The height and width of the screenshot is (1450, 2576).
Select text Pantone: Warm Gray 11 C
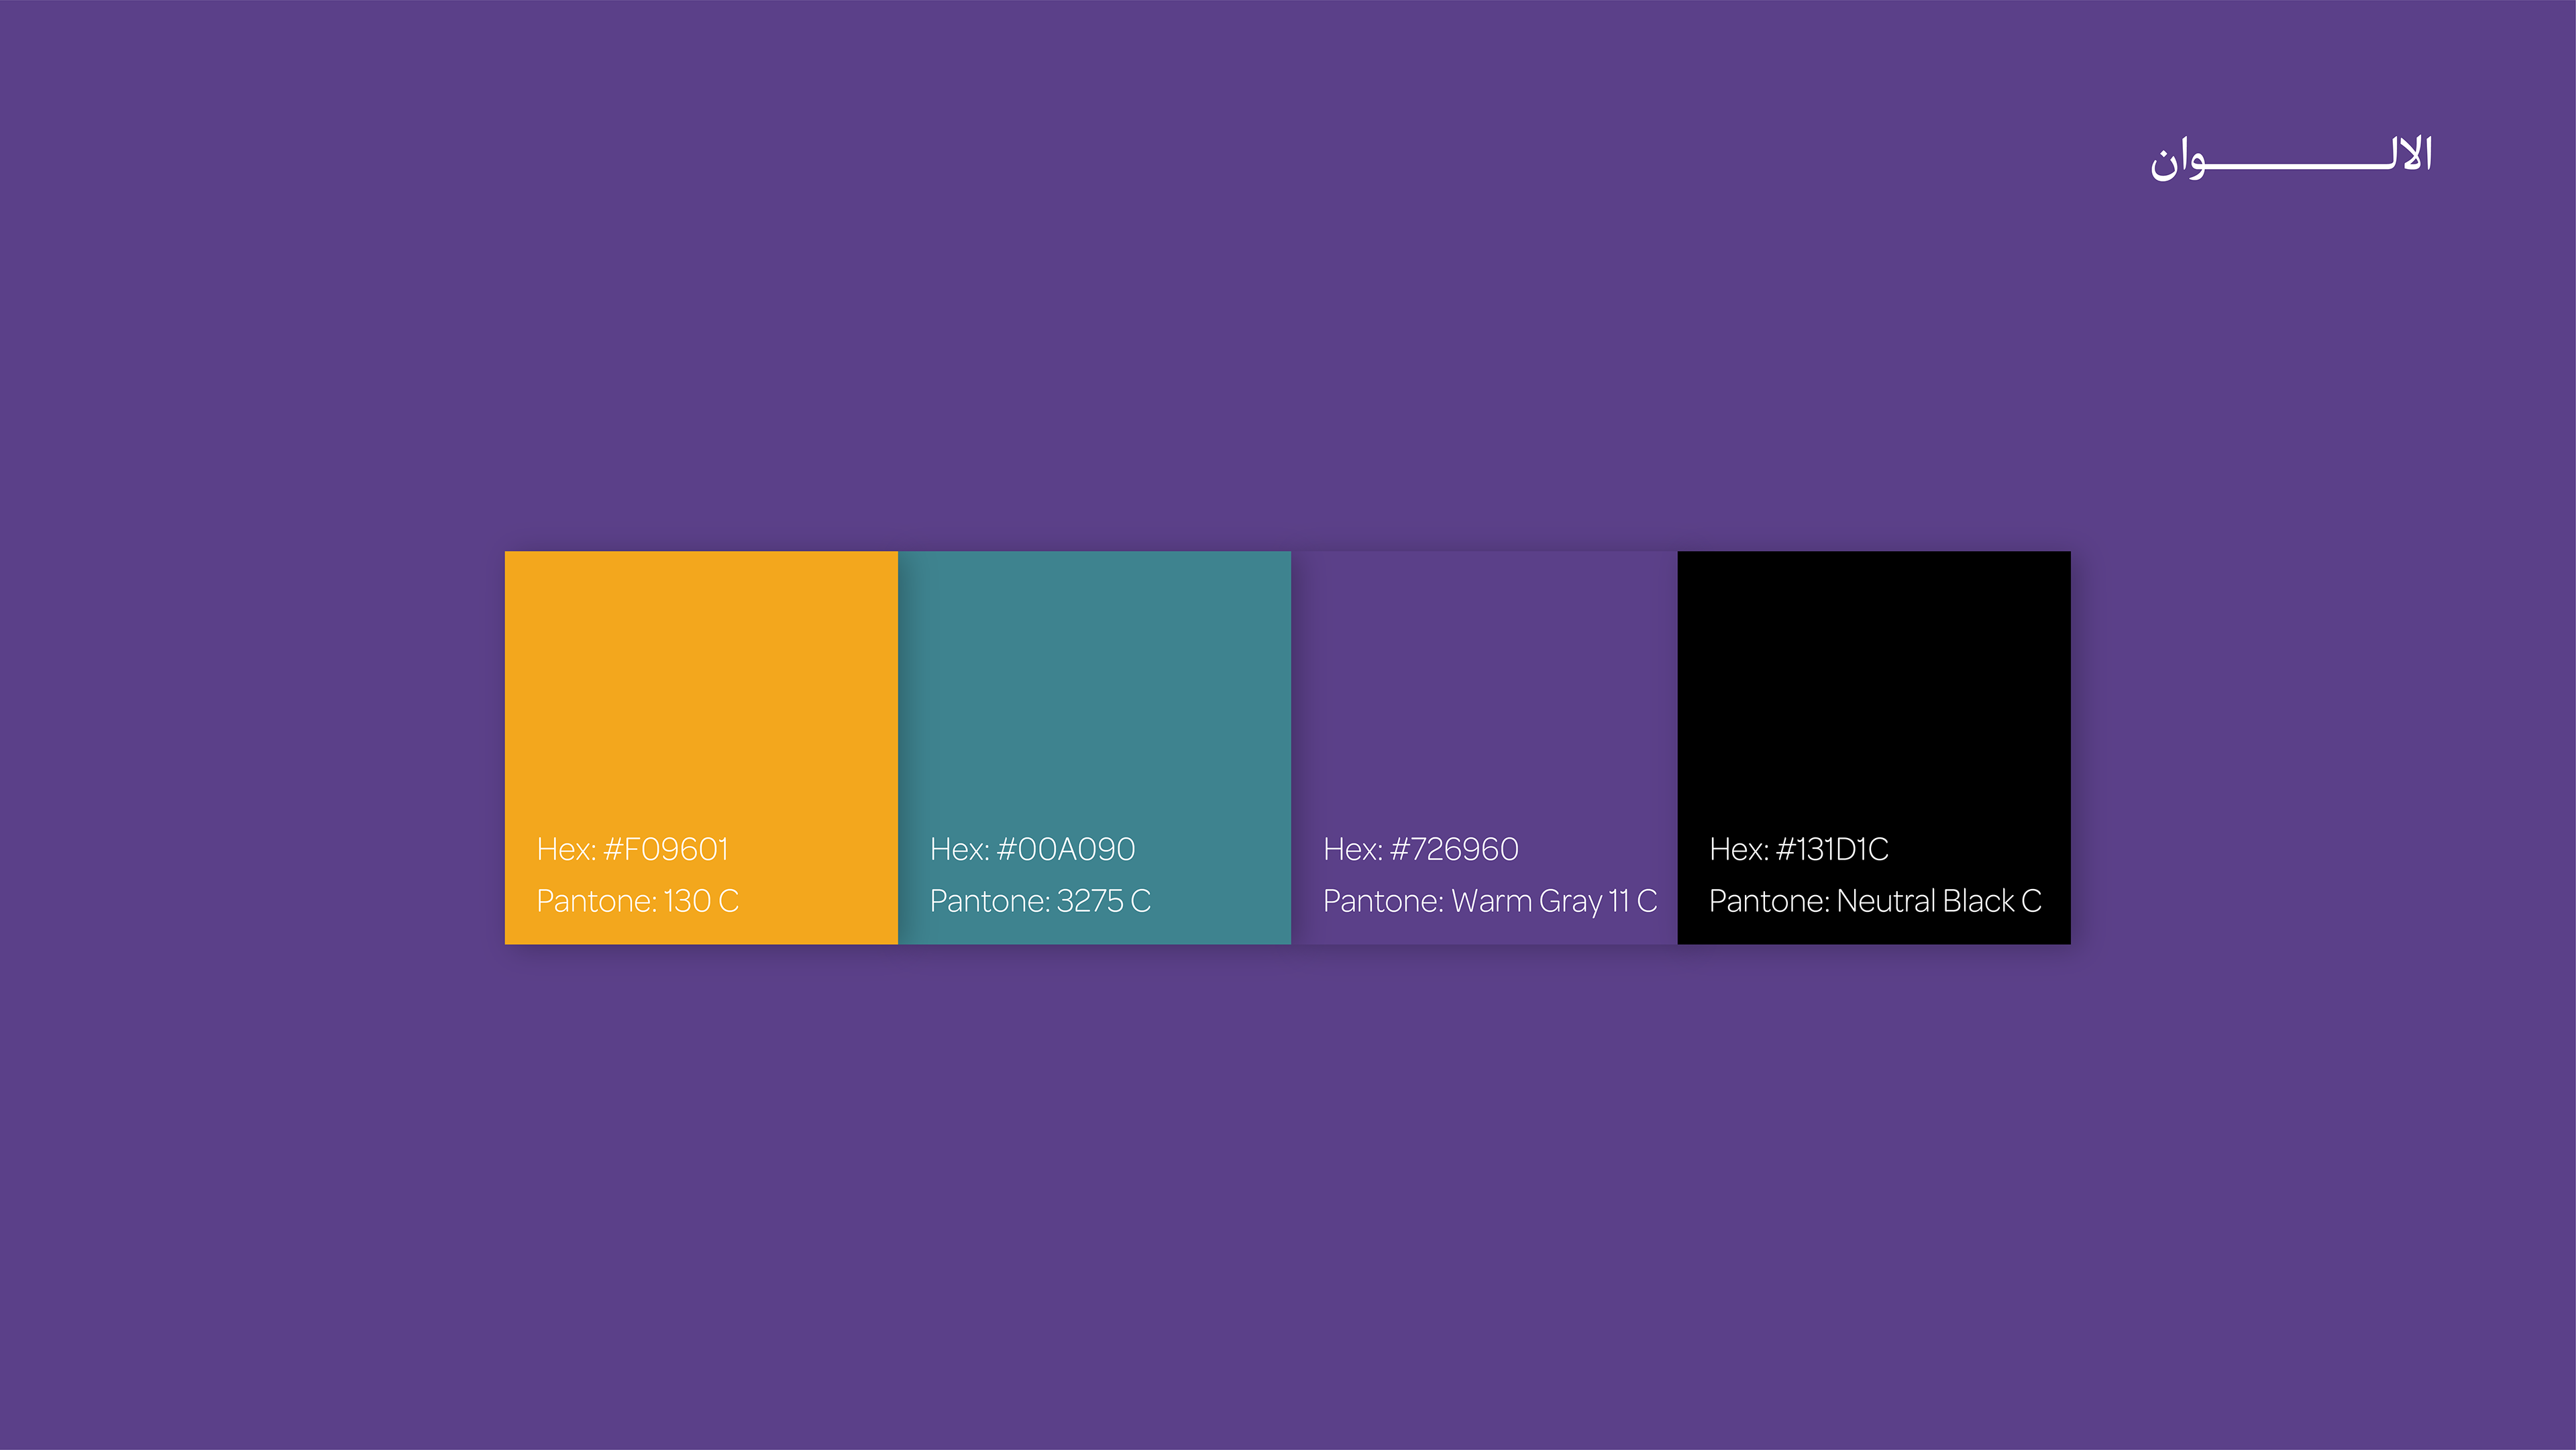click(x=1490, y=902)
